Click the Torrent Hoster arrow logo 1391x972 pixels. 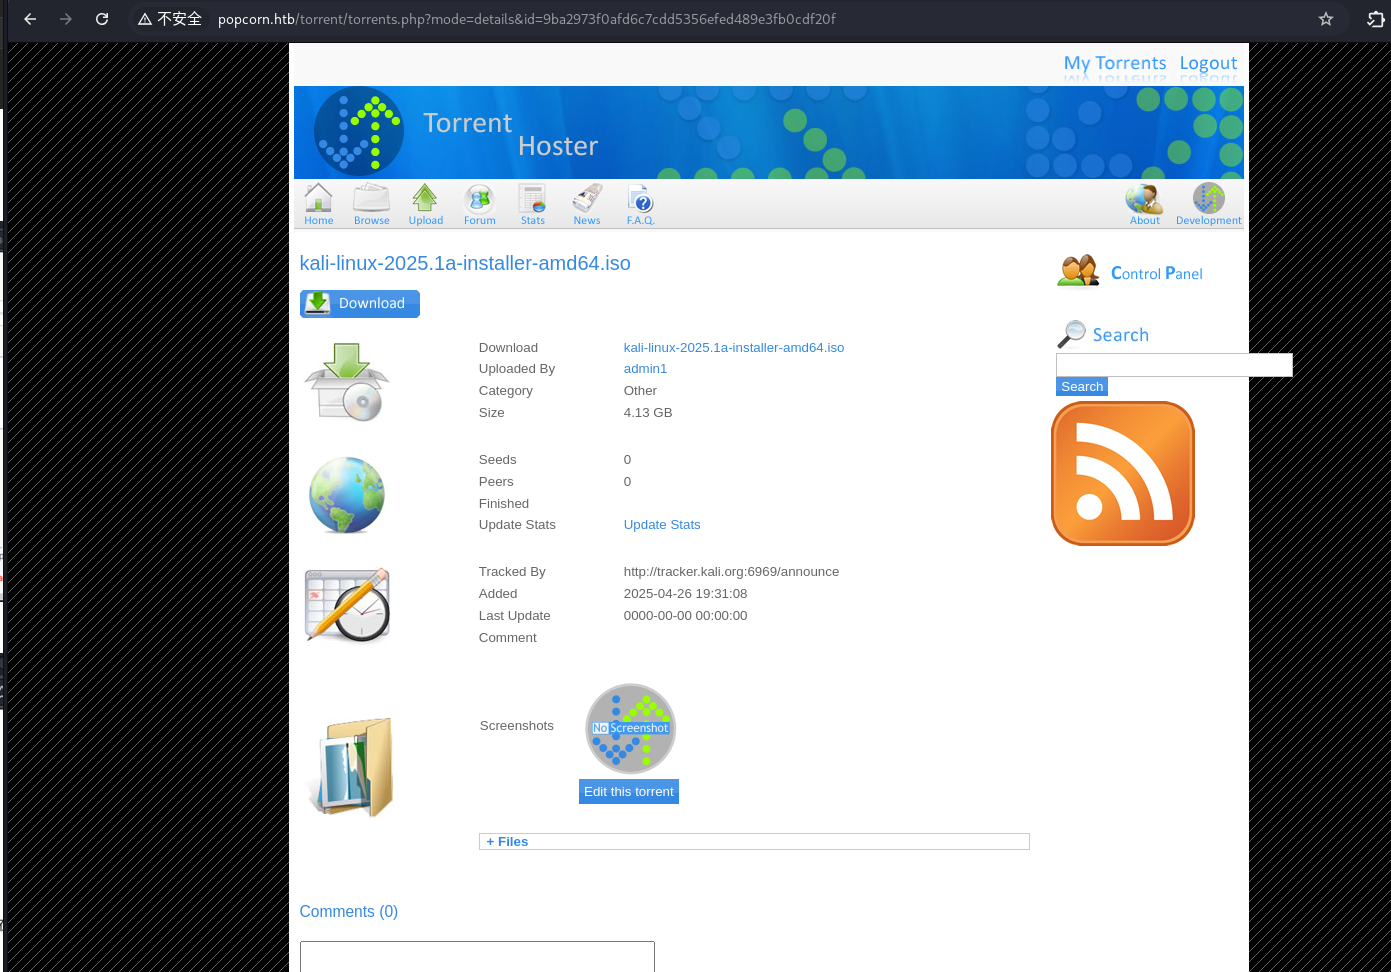pos(359,132)
